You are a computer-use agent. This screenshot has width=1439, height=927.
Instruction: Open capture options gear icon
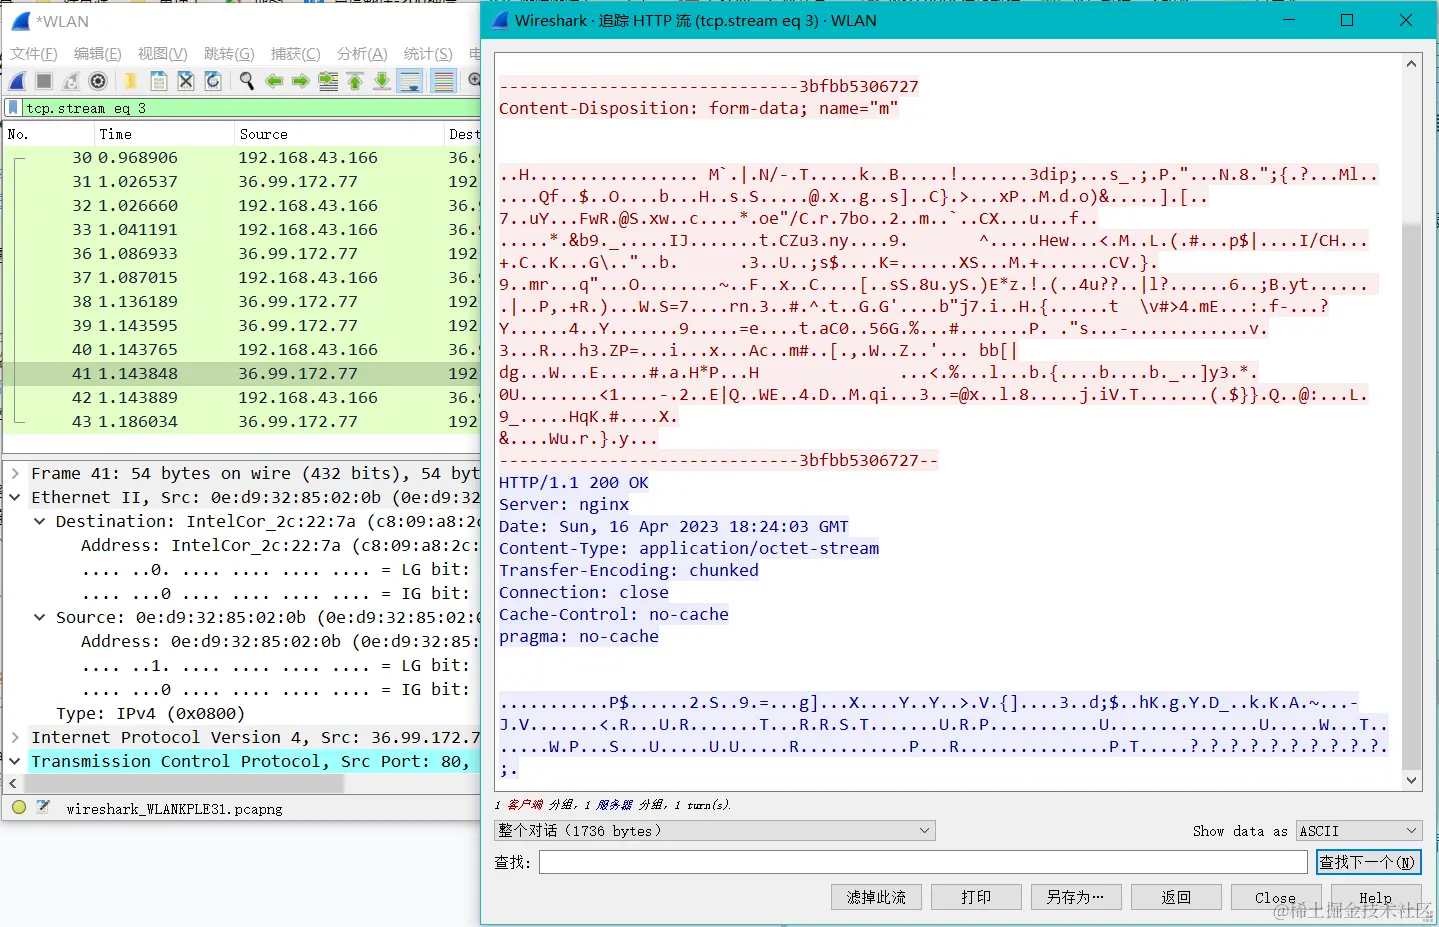tap(98, 81)
